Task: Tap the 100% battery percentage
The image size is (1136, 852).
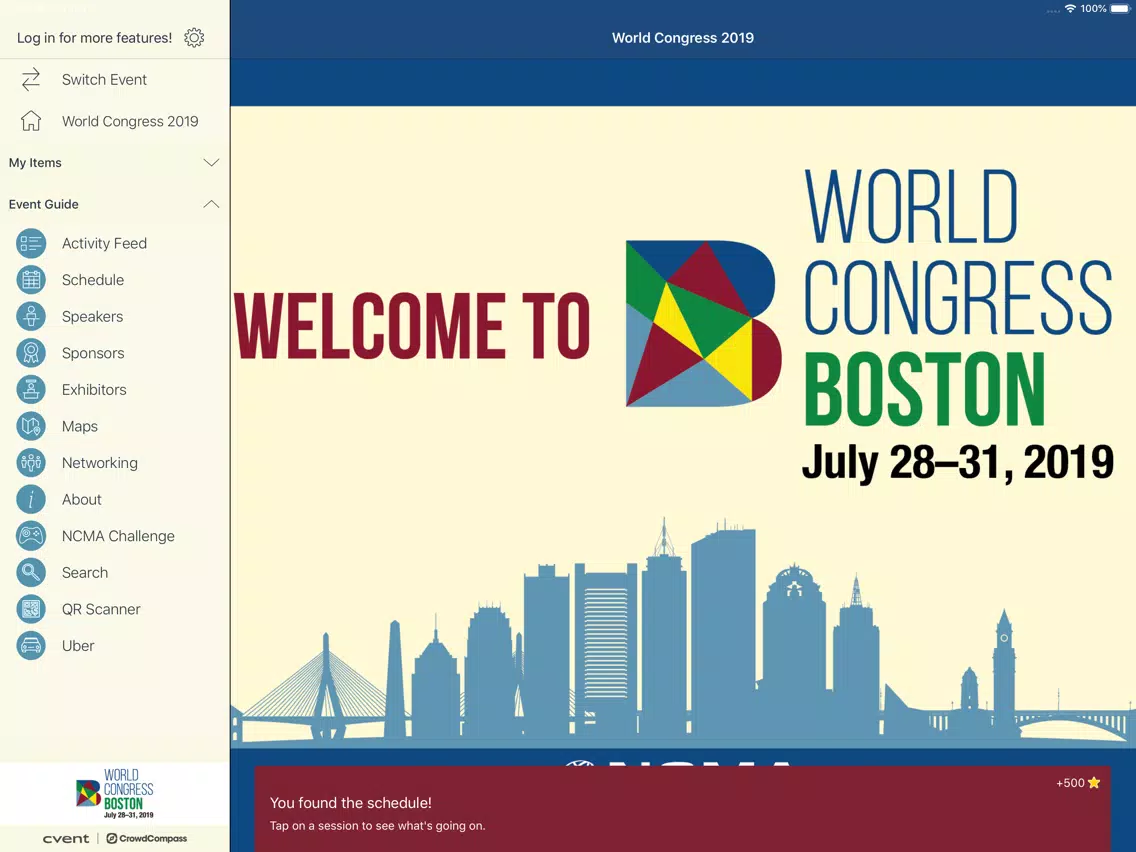Action: (1093, 9)
